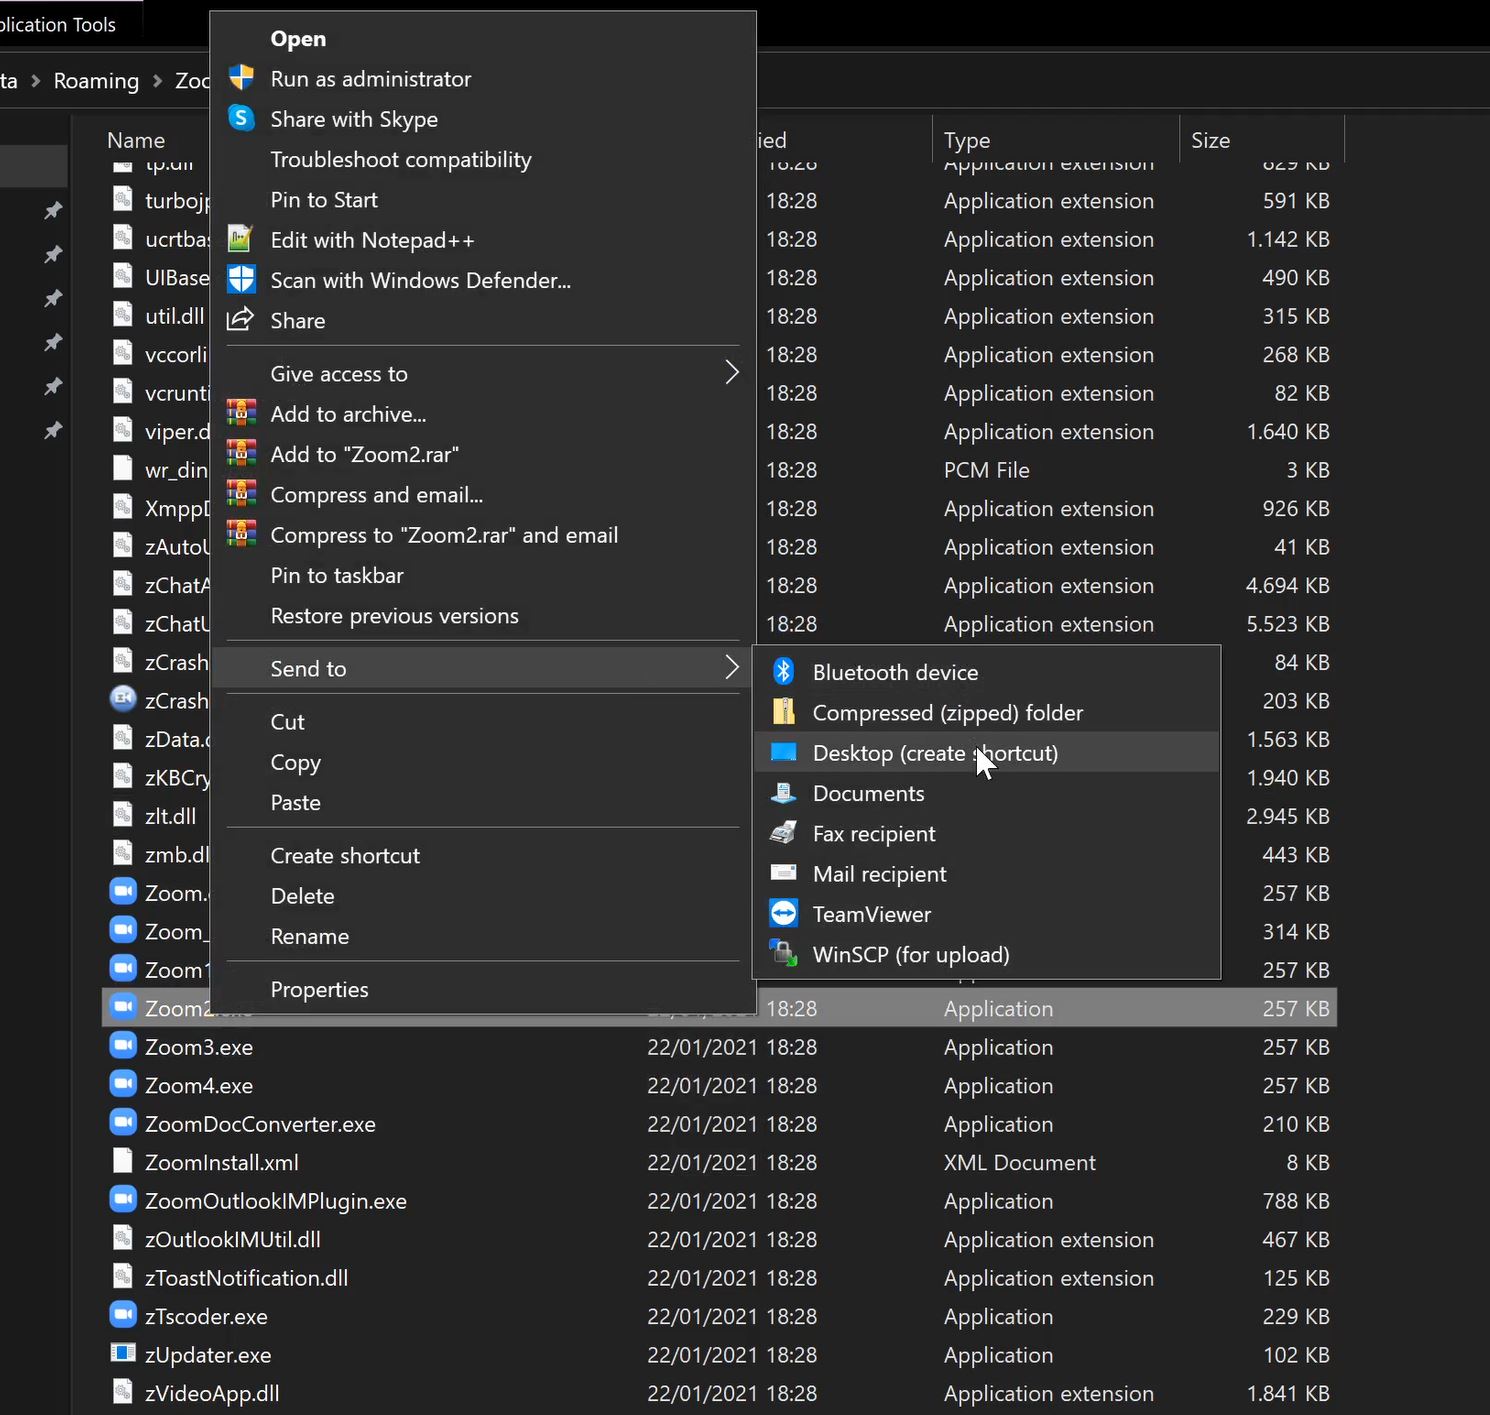Viewport: 1490px width, 1415px height.
Task: Click the Share arrow icon
Action: point(240,320)
